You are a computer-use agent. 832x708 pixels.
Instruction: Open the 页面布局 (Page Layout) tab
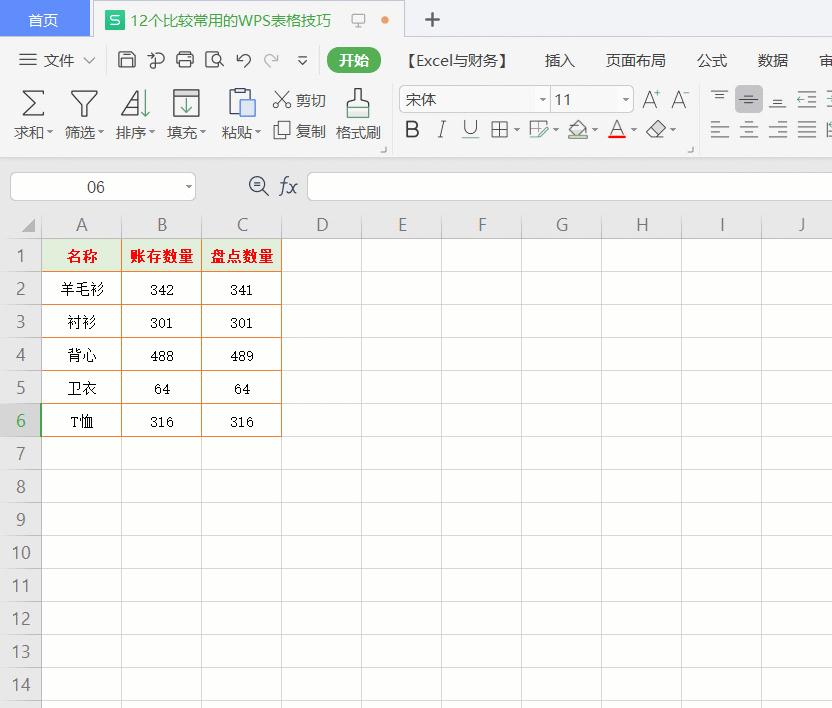(x=635, y=61)
